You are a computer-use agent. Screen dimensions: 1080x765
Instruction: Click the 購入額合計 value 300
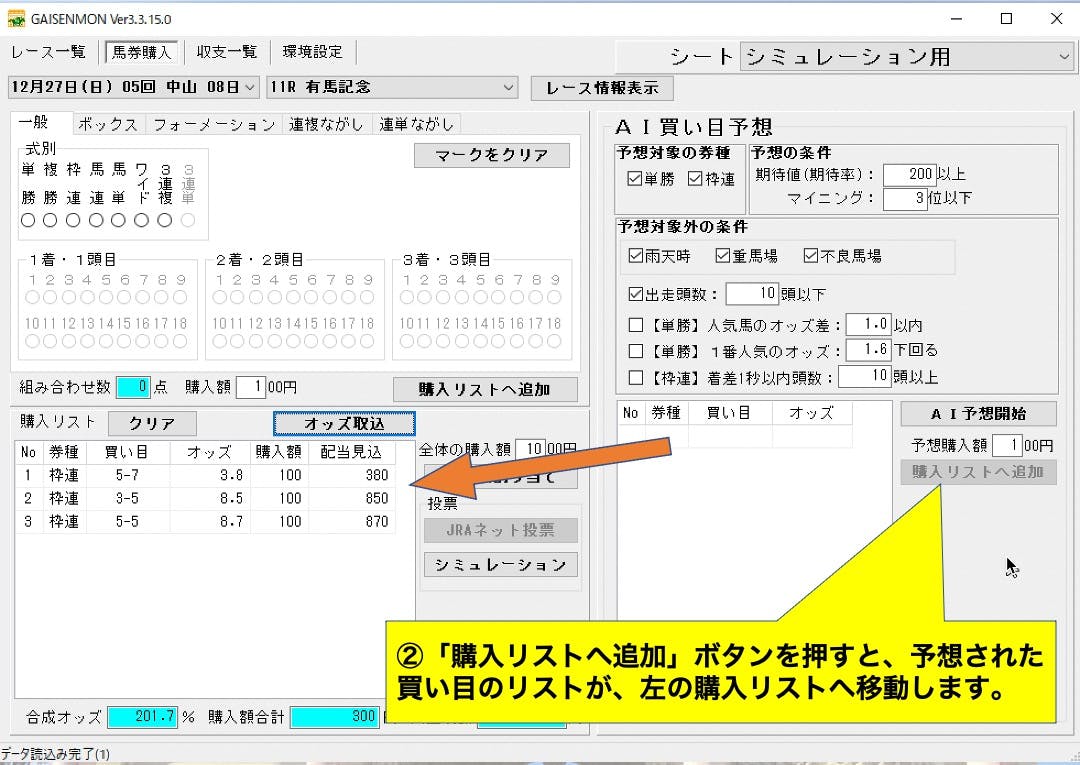[335, 717]
